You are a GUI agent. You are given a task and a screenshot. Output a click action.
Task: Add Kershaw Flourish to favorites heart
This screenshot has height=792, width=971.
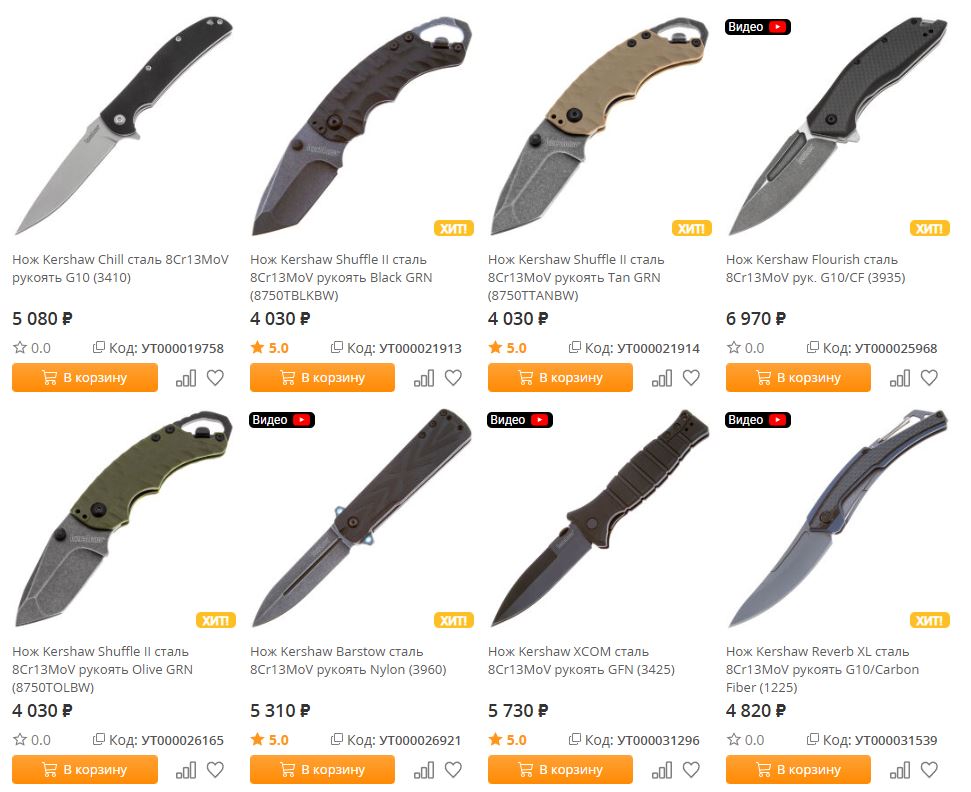[x=929, y=378]
